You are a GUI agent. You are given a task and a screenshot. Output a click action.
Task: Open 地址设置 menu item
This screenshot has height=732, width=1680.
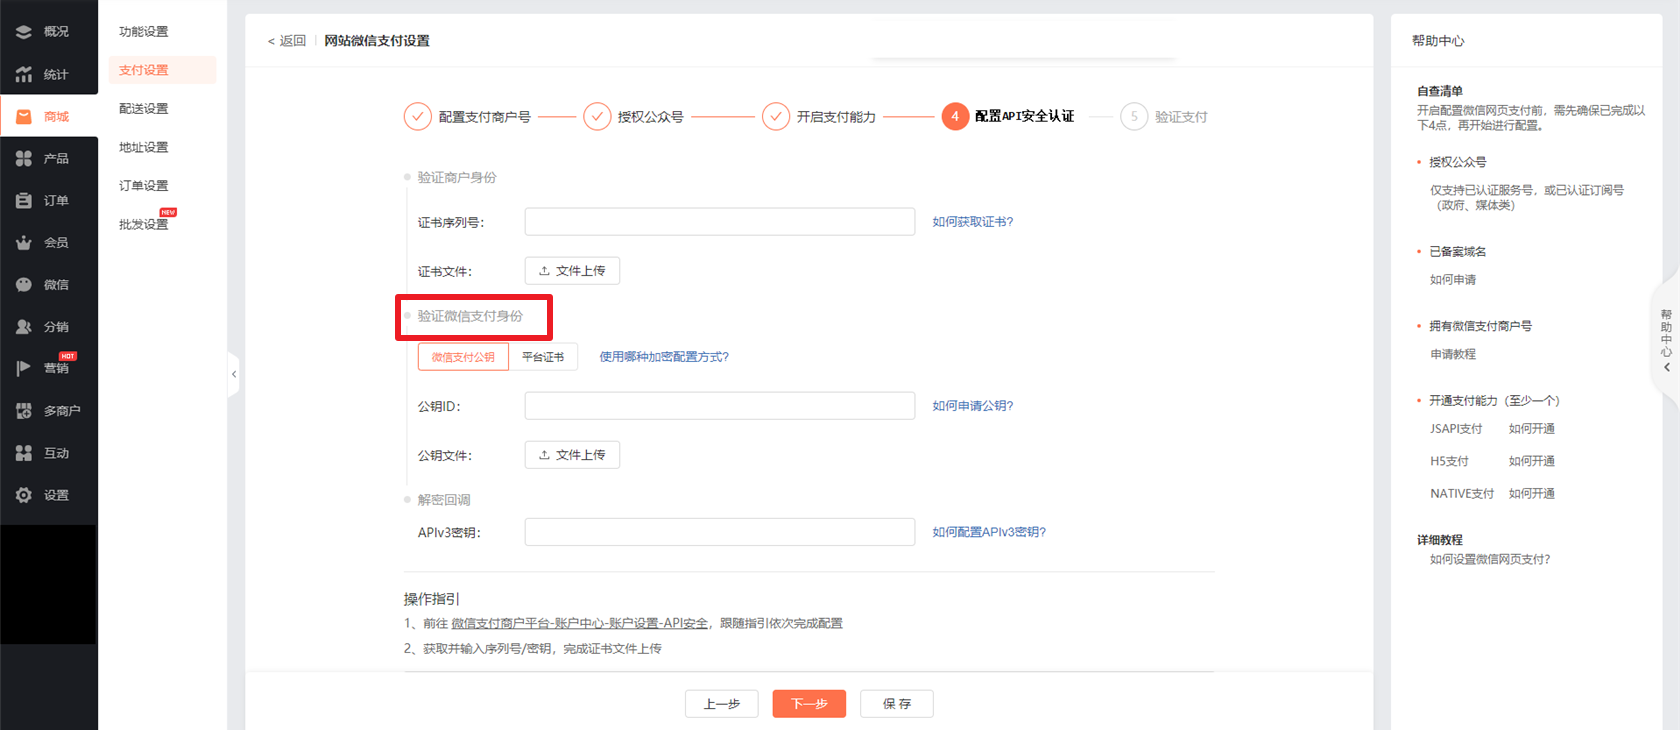click(144, 148)
